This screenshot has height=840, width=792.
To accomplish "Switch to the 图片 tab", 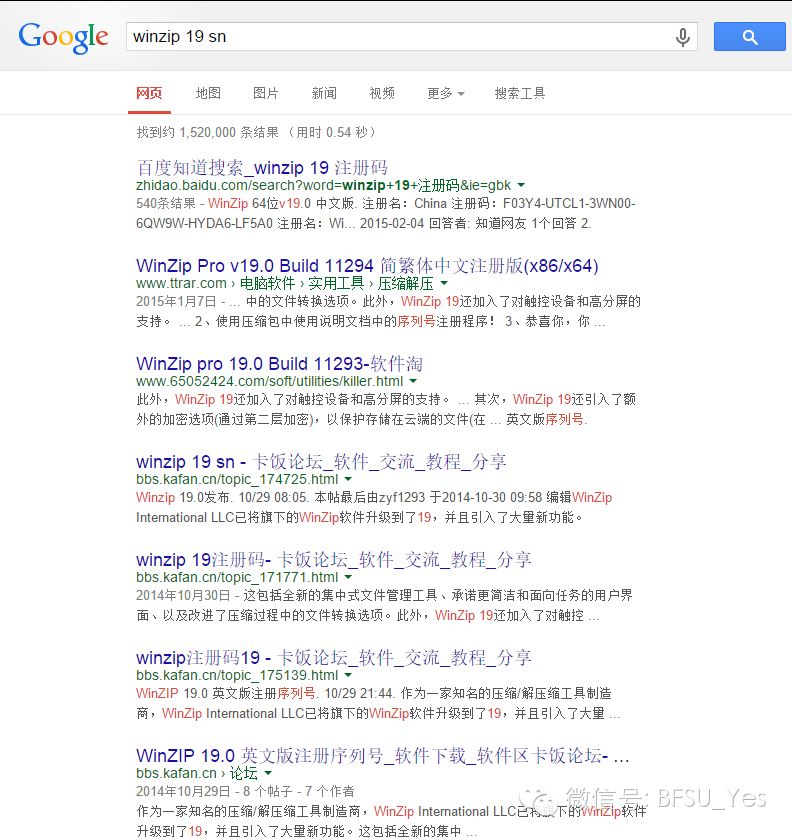I will coord(266,93).
